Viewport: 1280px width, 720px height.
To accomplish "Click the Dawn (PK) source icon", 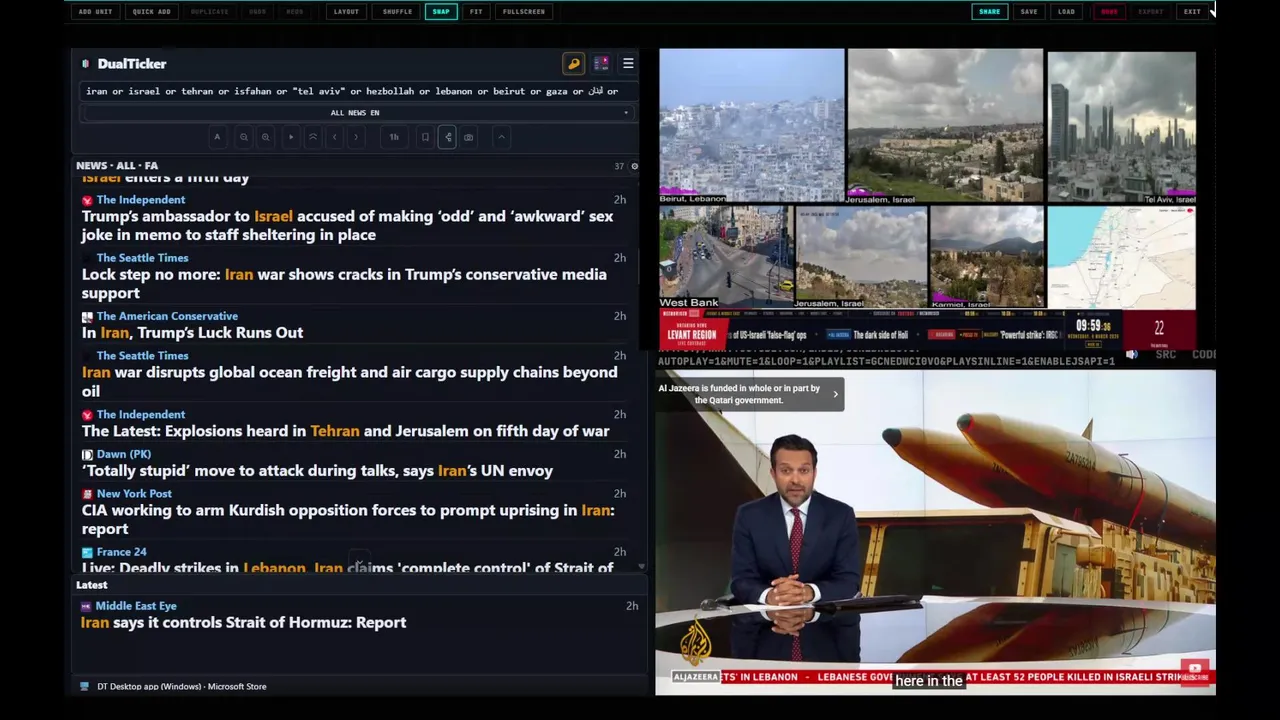I will click(87, 454).
